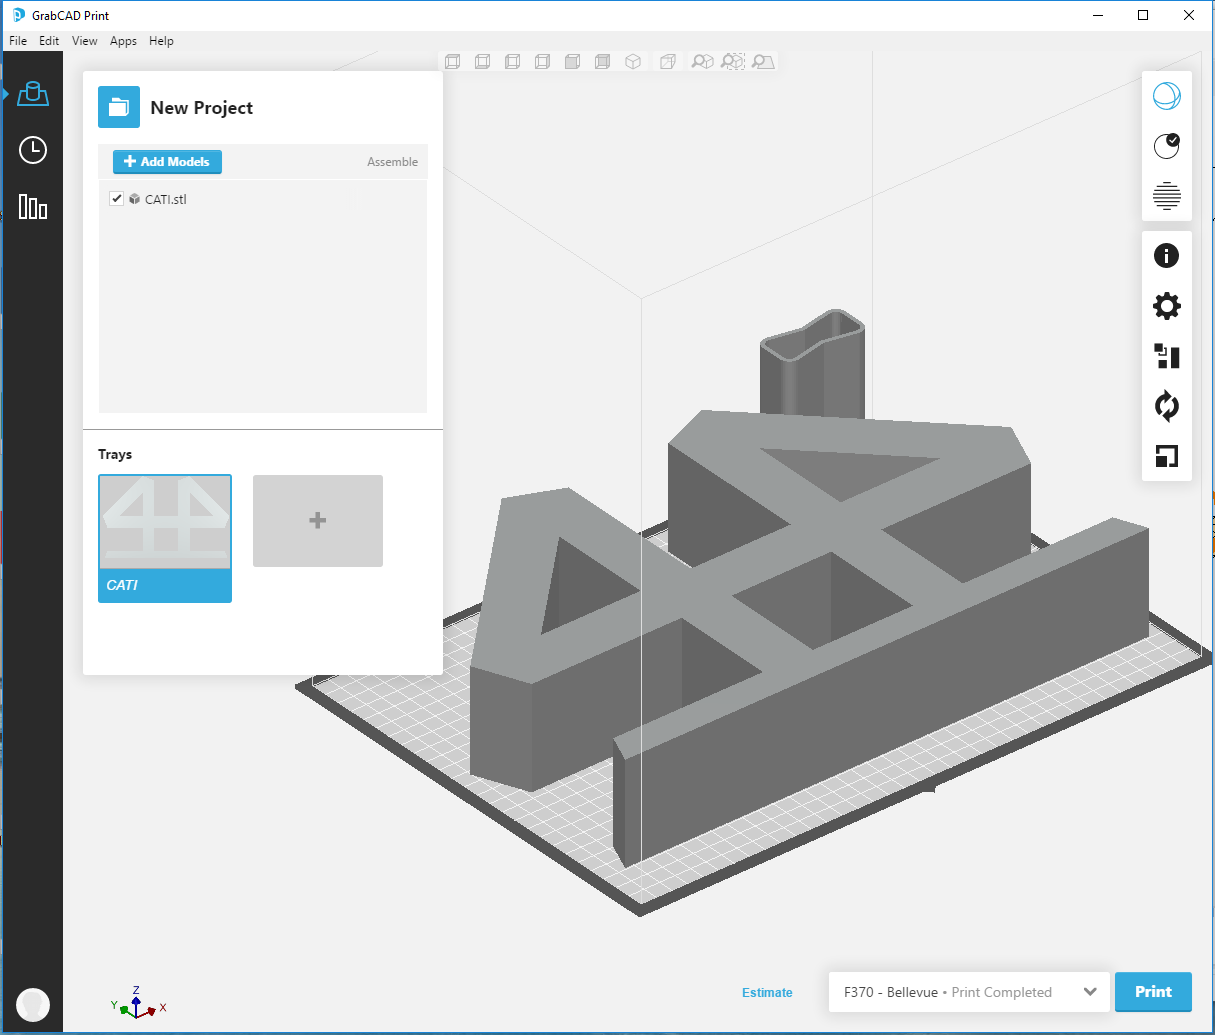This screenshot has height=1035, width=1215.
Task: Click the New Project title text
Action: click(x=201, y=108)
